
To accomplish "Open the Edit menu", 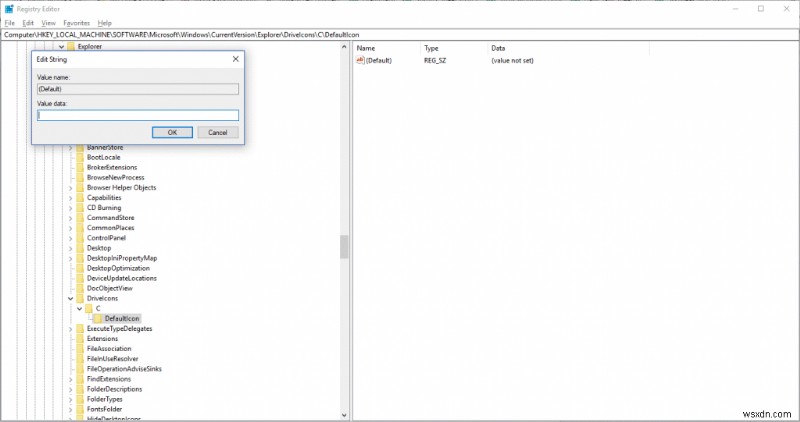I will pos(28,23).
